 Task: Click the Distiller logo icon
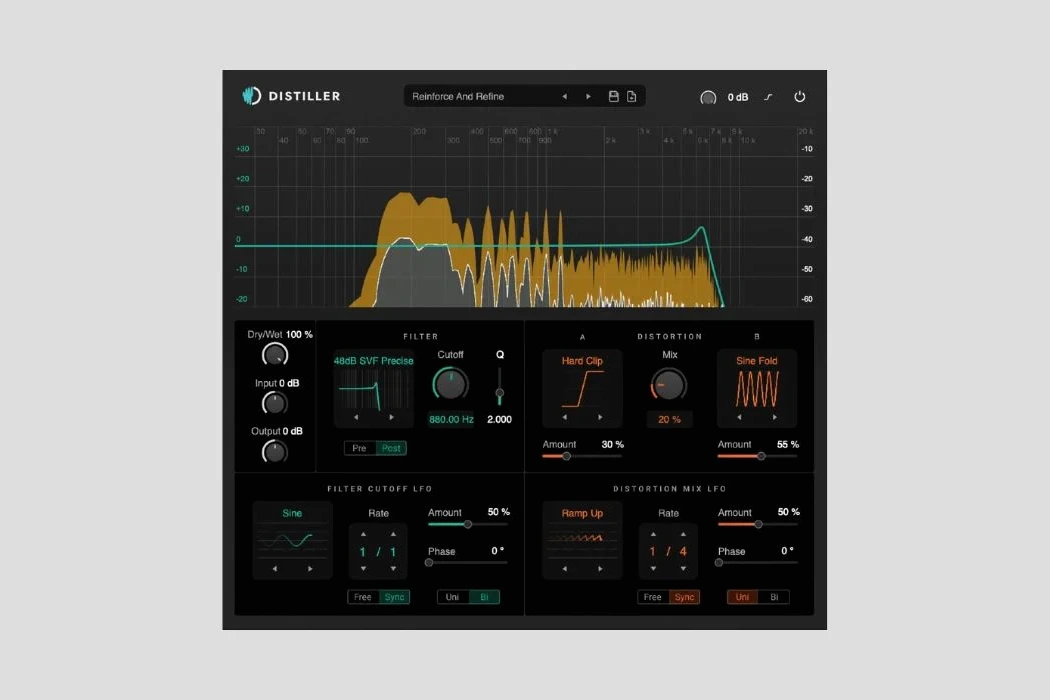tap(251, 96)
